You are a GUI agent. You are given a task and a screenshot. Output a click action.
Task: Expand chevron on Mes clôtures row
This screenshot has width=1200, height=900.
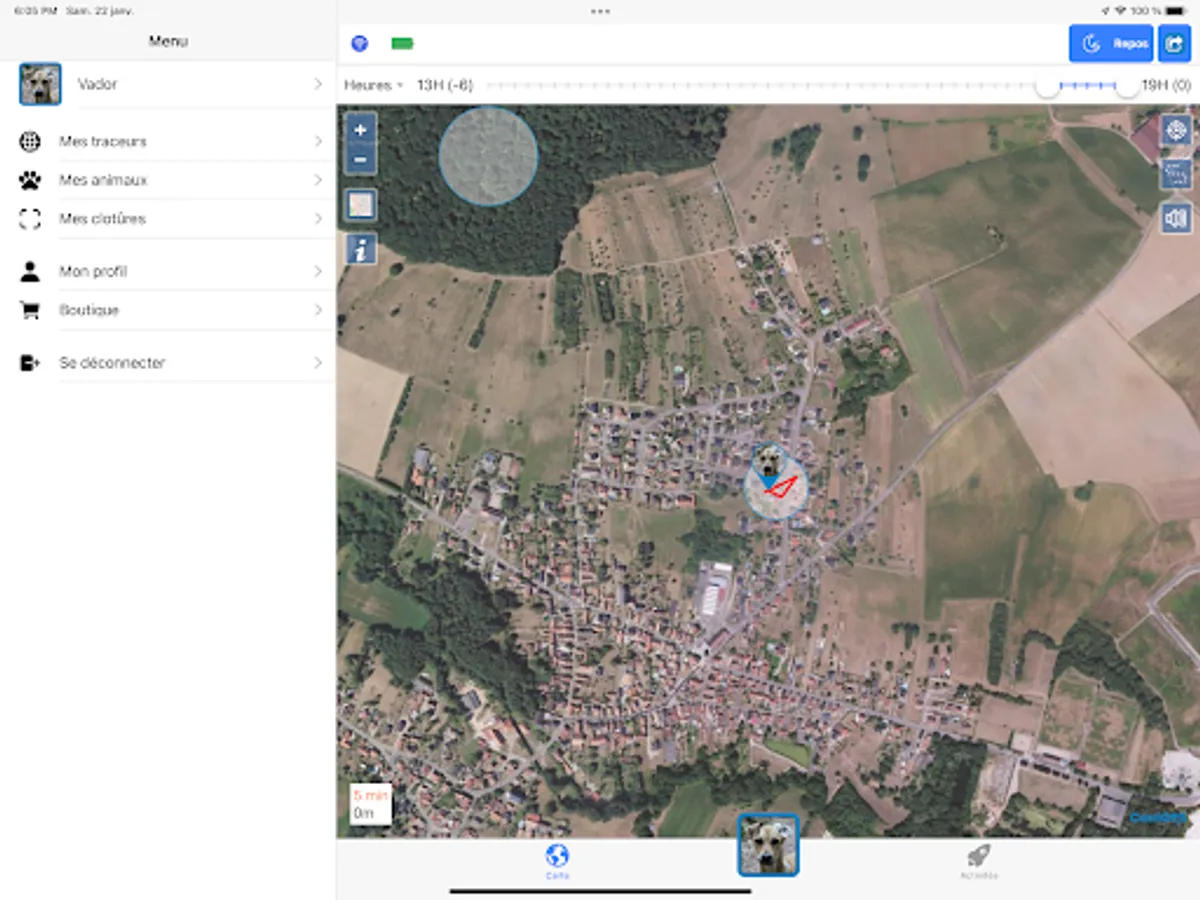click(318, 219)
